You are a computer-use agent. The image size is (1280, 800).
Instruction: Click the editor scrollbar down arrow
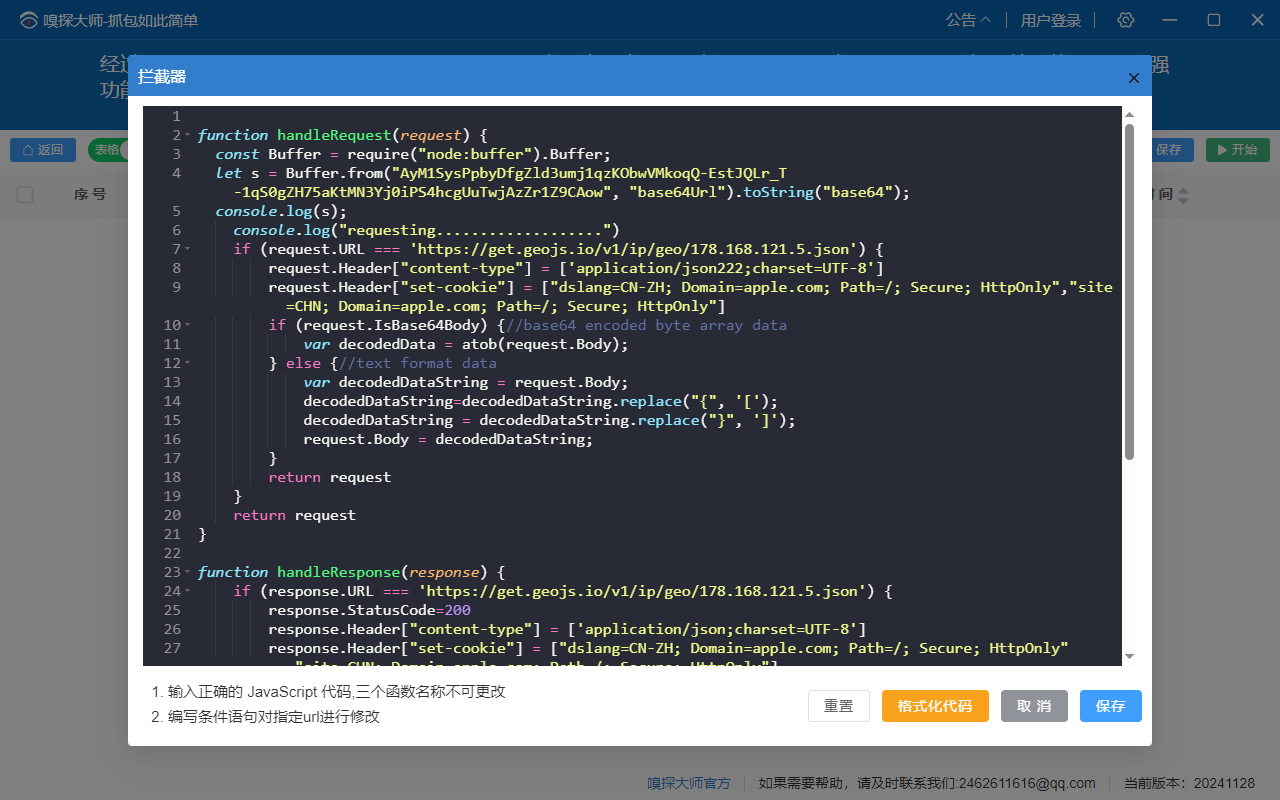point(1129,657)
